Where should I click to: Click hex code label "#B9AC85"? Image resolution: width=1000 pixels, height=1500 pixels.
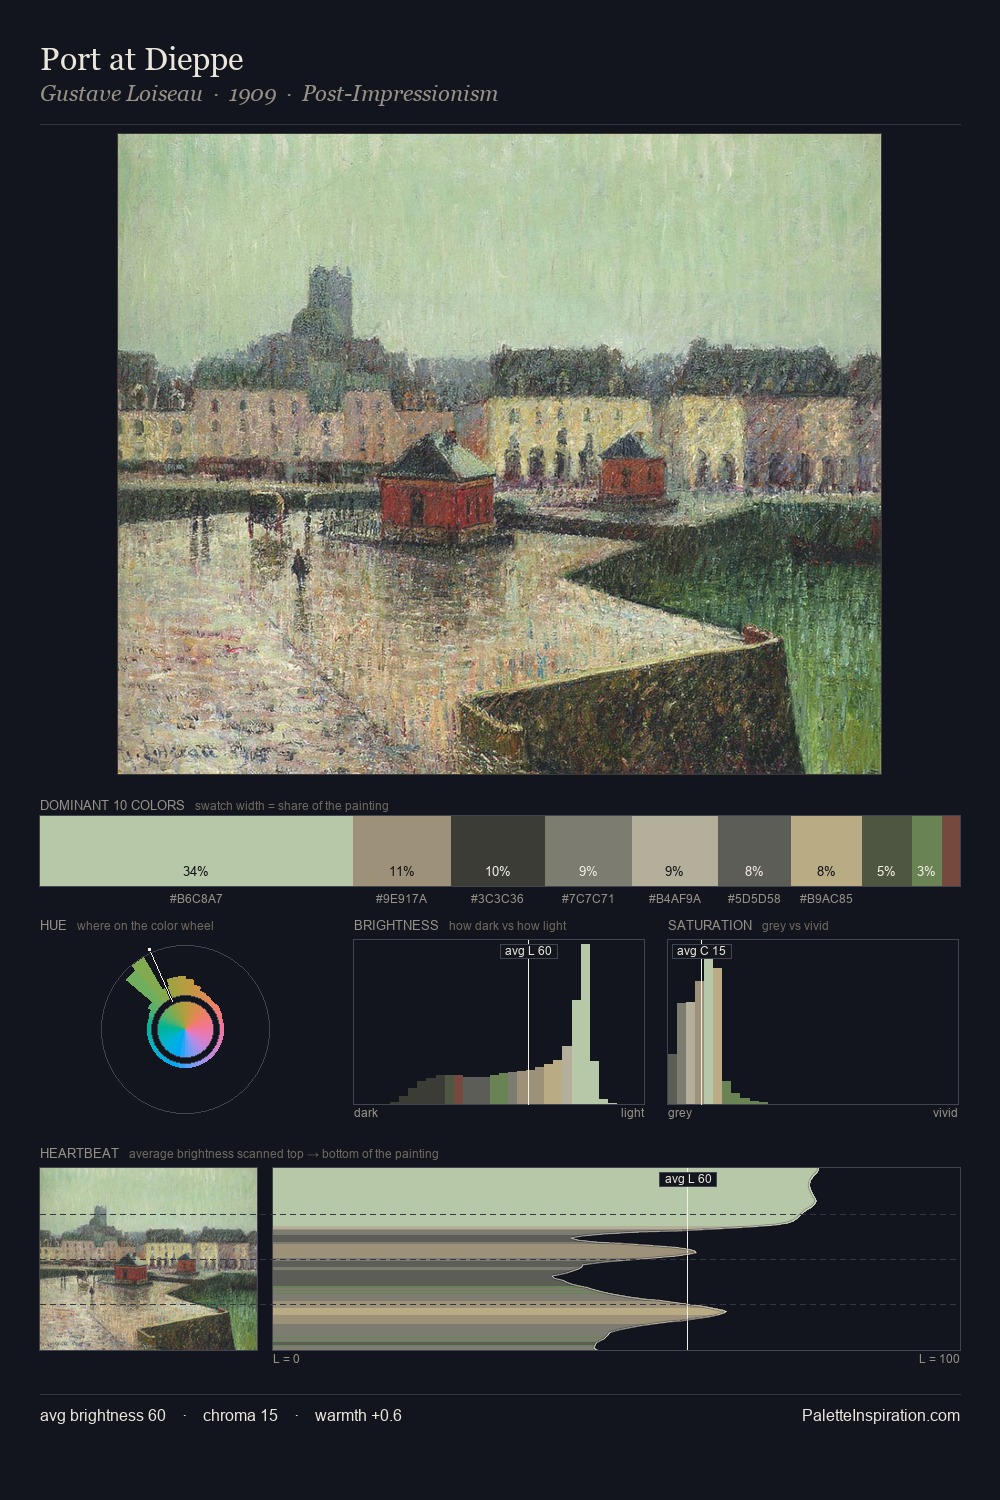826,899
